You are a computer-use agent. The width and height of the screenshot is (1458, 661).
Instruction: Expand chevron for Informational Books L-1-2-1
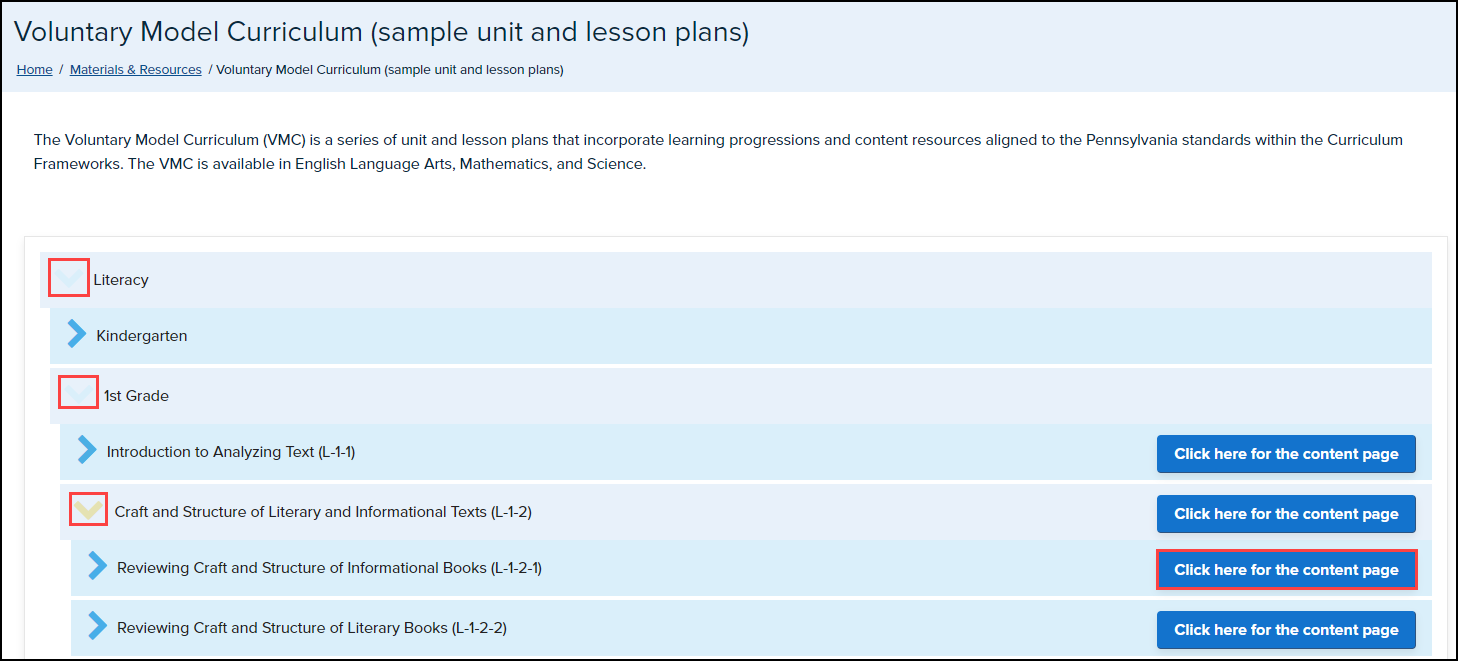(x=97, y=567)
